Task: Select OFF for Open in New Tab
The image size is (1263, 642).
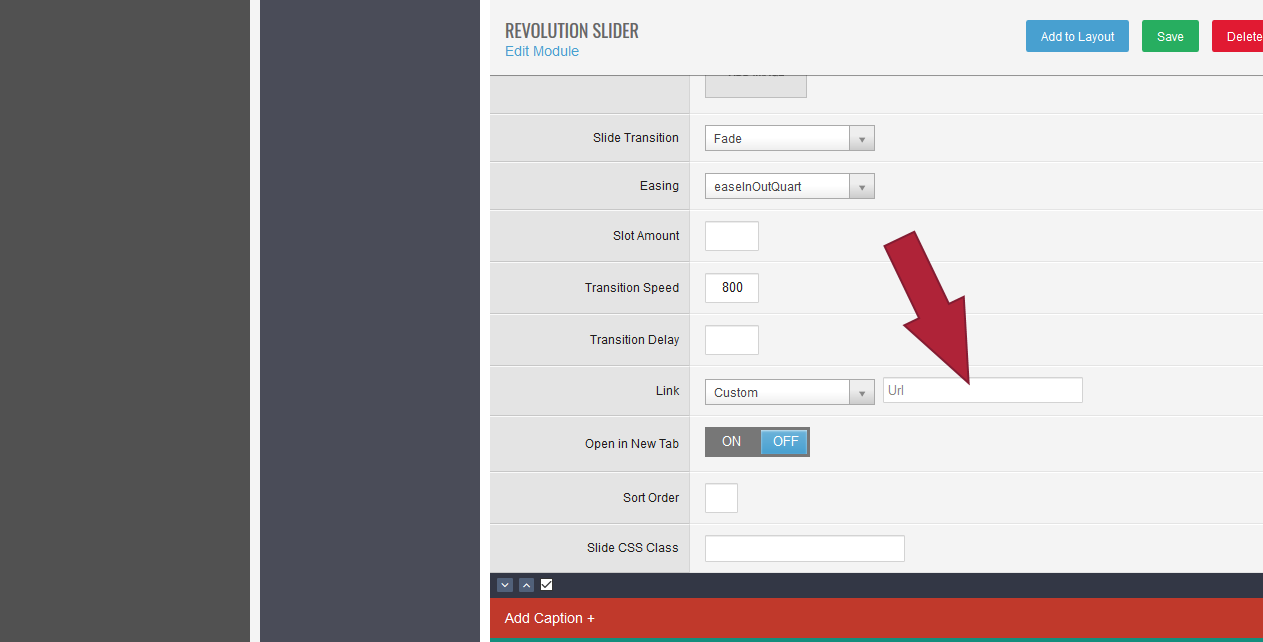Action: point(785,442)
